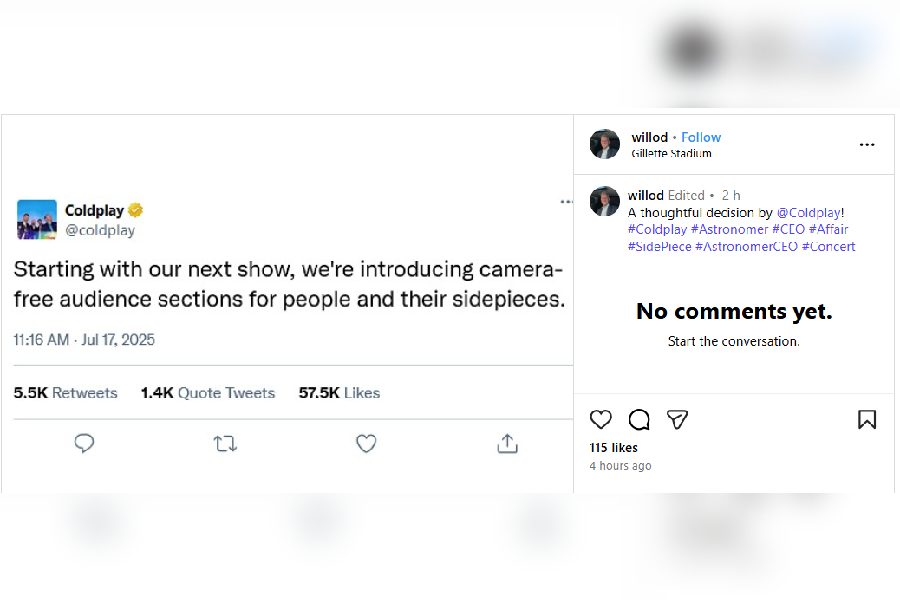Click Coldplay verified badge icon
Viewport: 900px width, 600px height.
(x=135, y=210)
